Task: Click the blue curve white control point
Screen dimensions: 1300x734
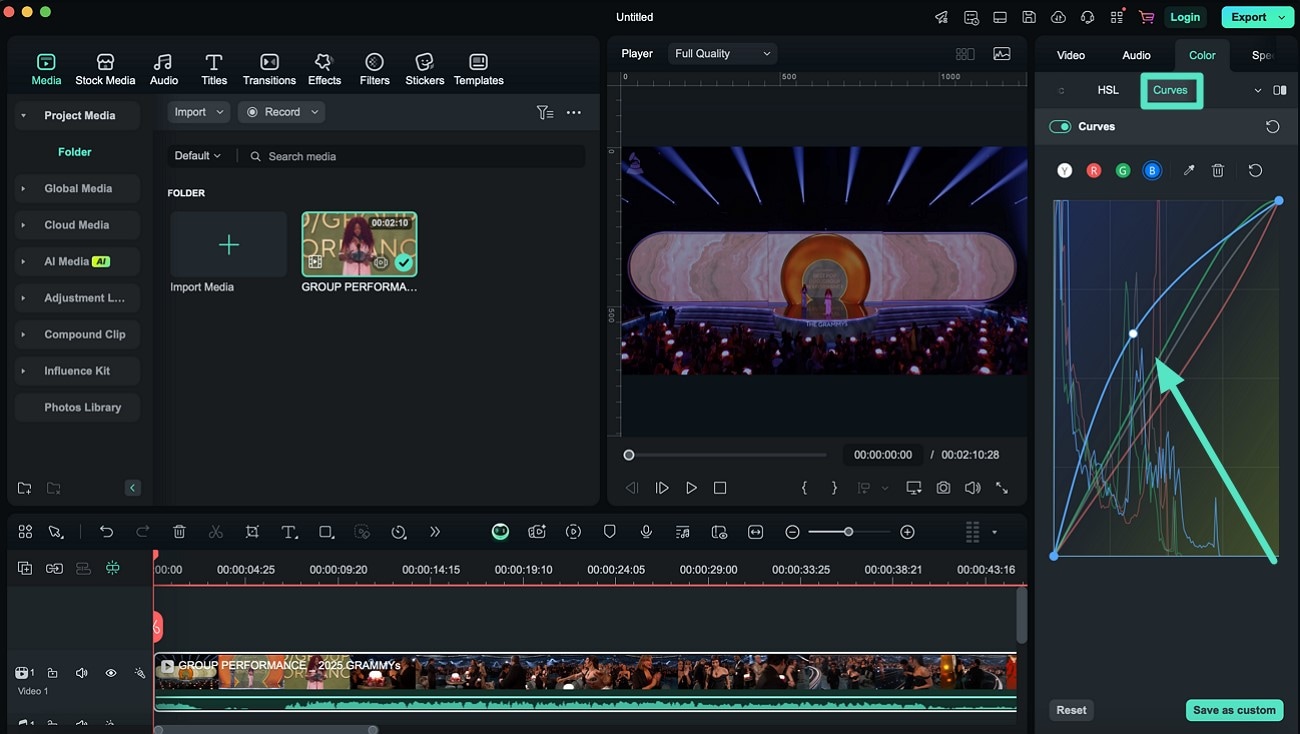Action: pos(1133,334)
